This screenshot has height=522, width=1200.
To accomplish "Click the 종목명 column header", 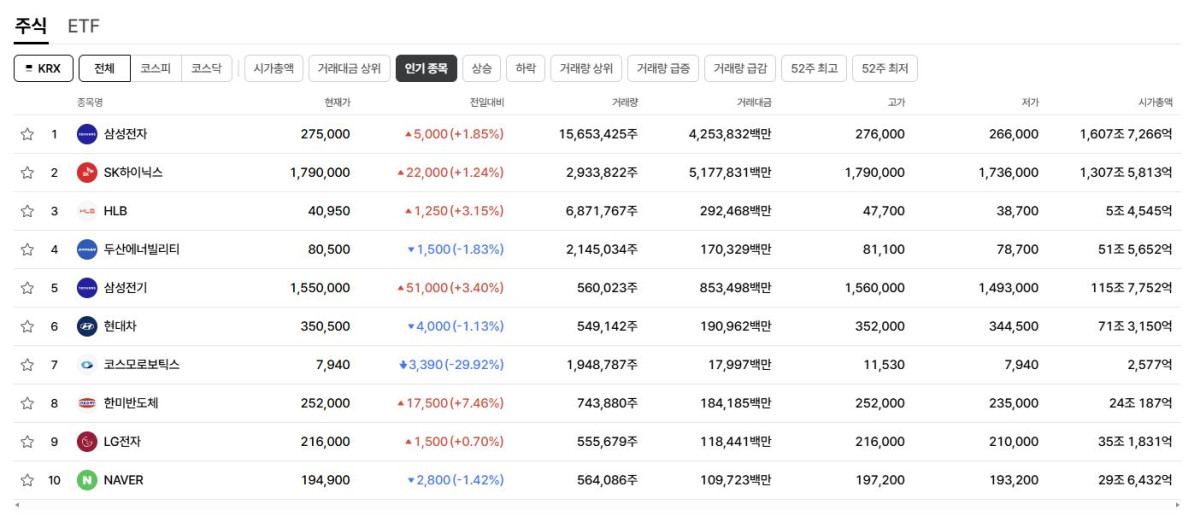I will click(x=90, y=103).
